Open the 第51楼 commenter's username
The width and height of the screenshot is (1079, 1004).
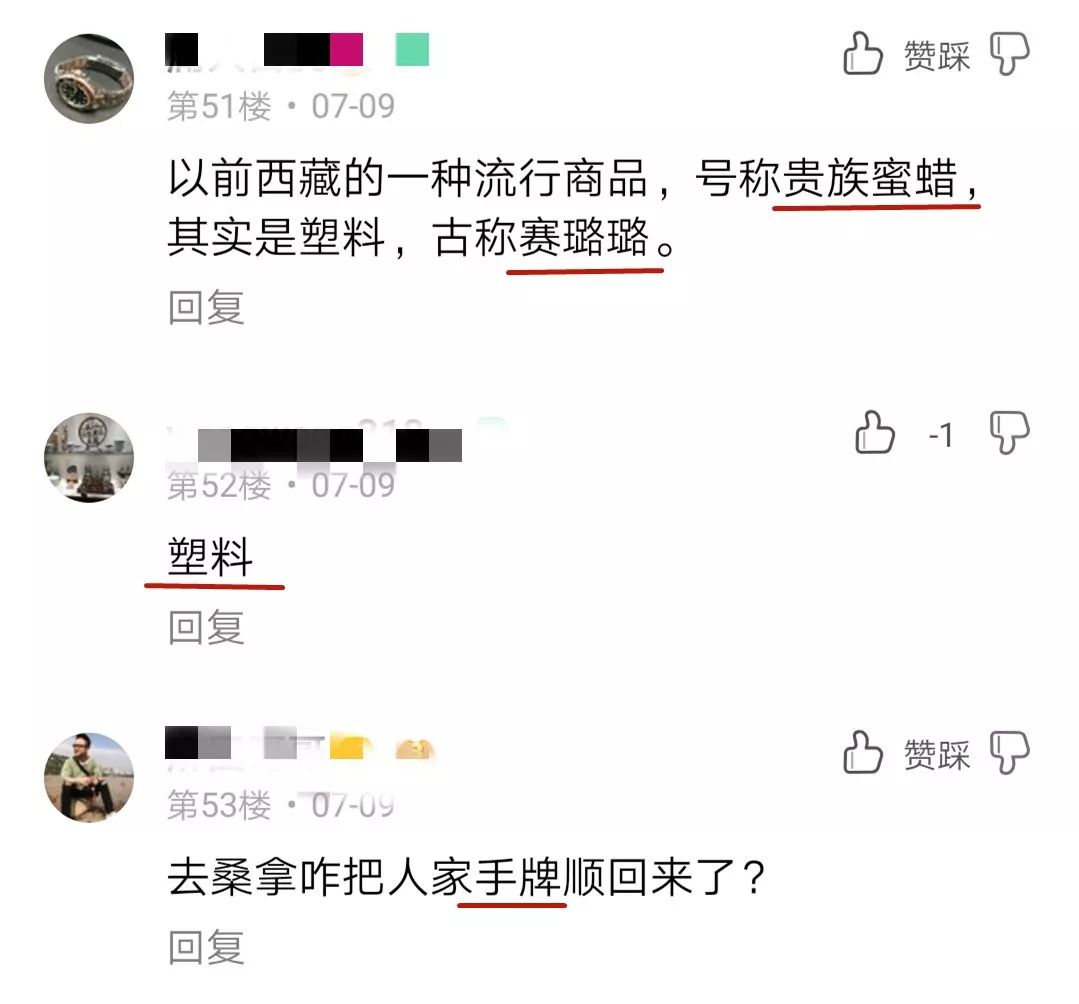[x=297, y=50]
